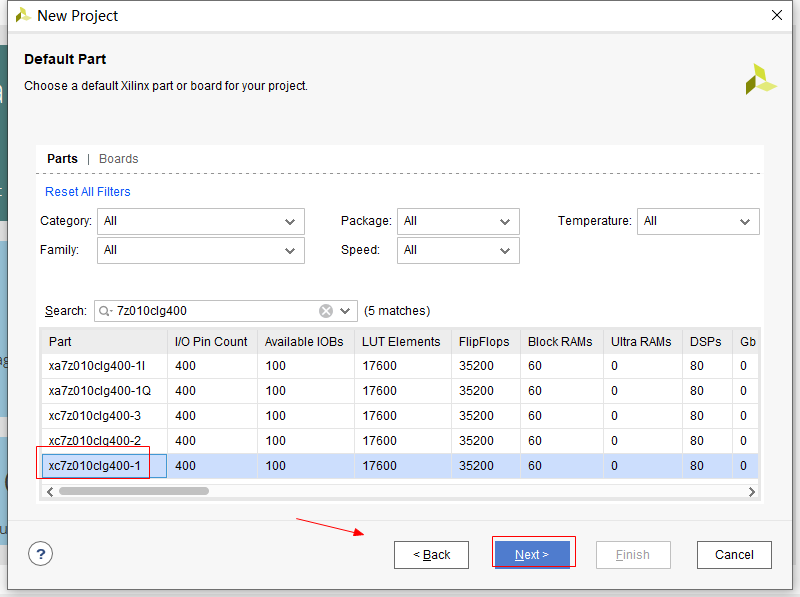Click Reset All Filters link
Image resolution: width=800 pixels, height=597 pixels.
(88, 192)
